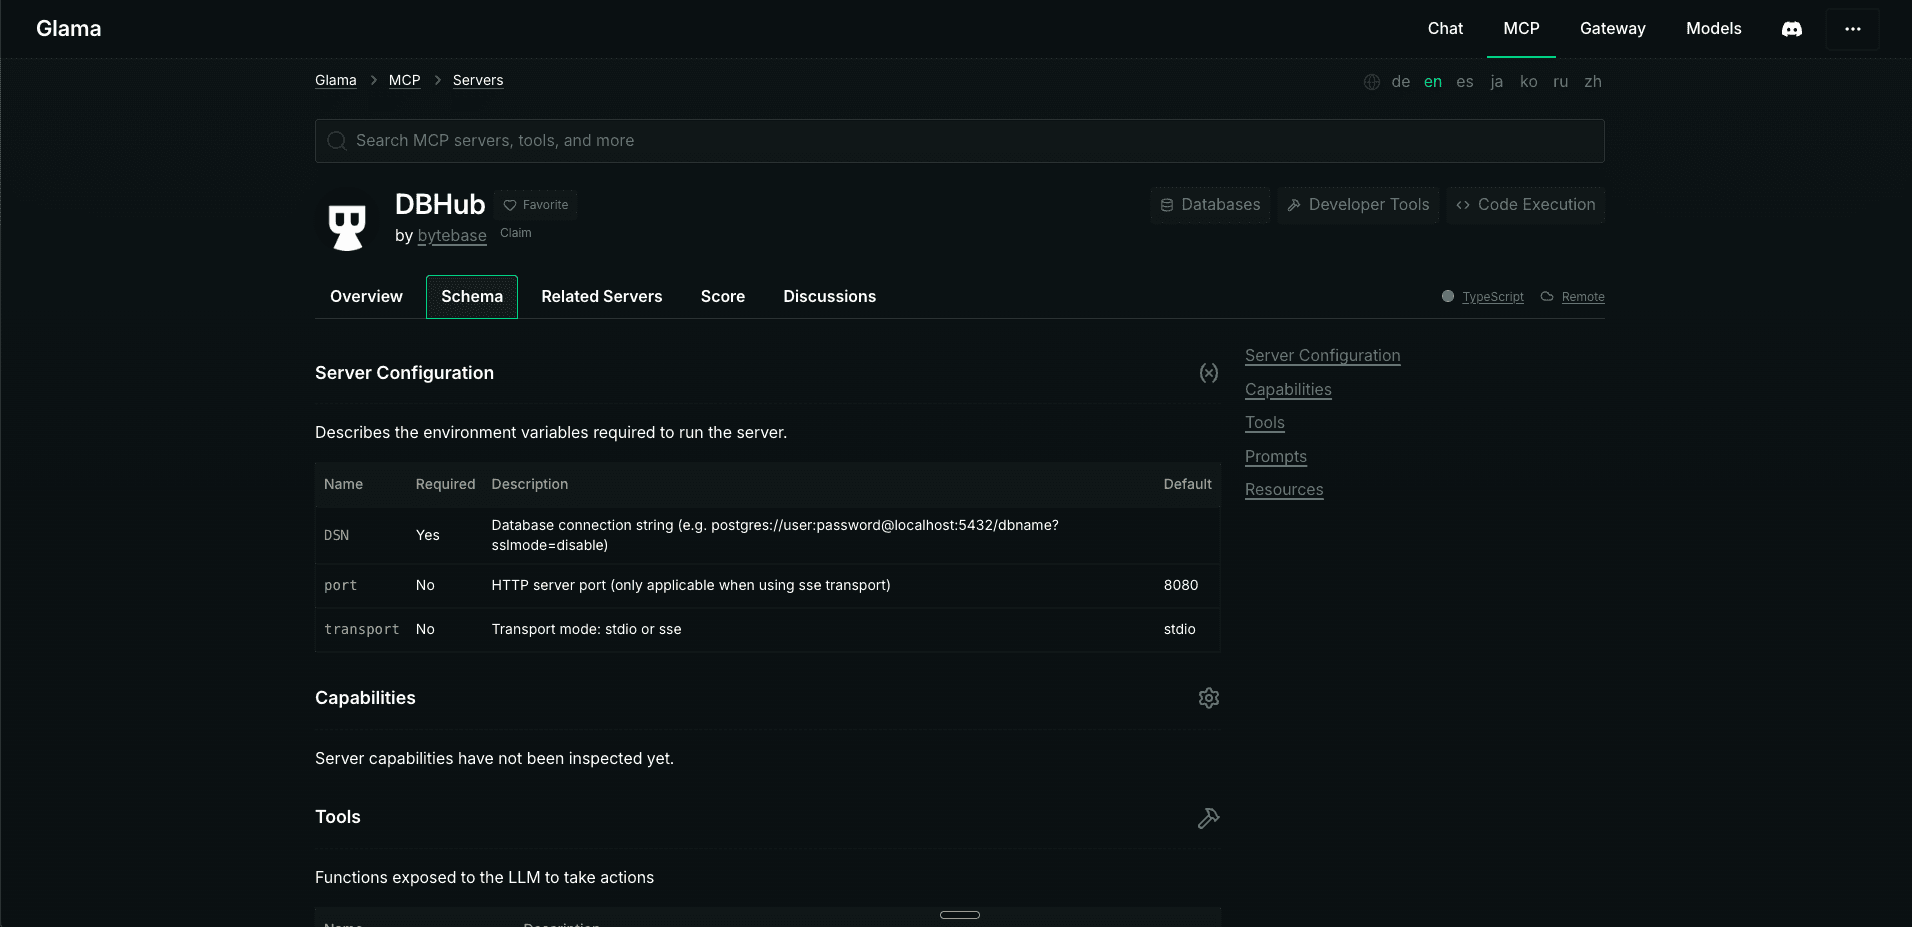Open the three-dots more menu

click(1852, 29)
